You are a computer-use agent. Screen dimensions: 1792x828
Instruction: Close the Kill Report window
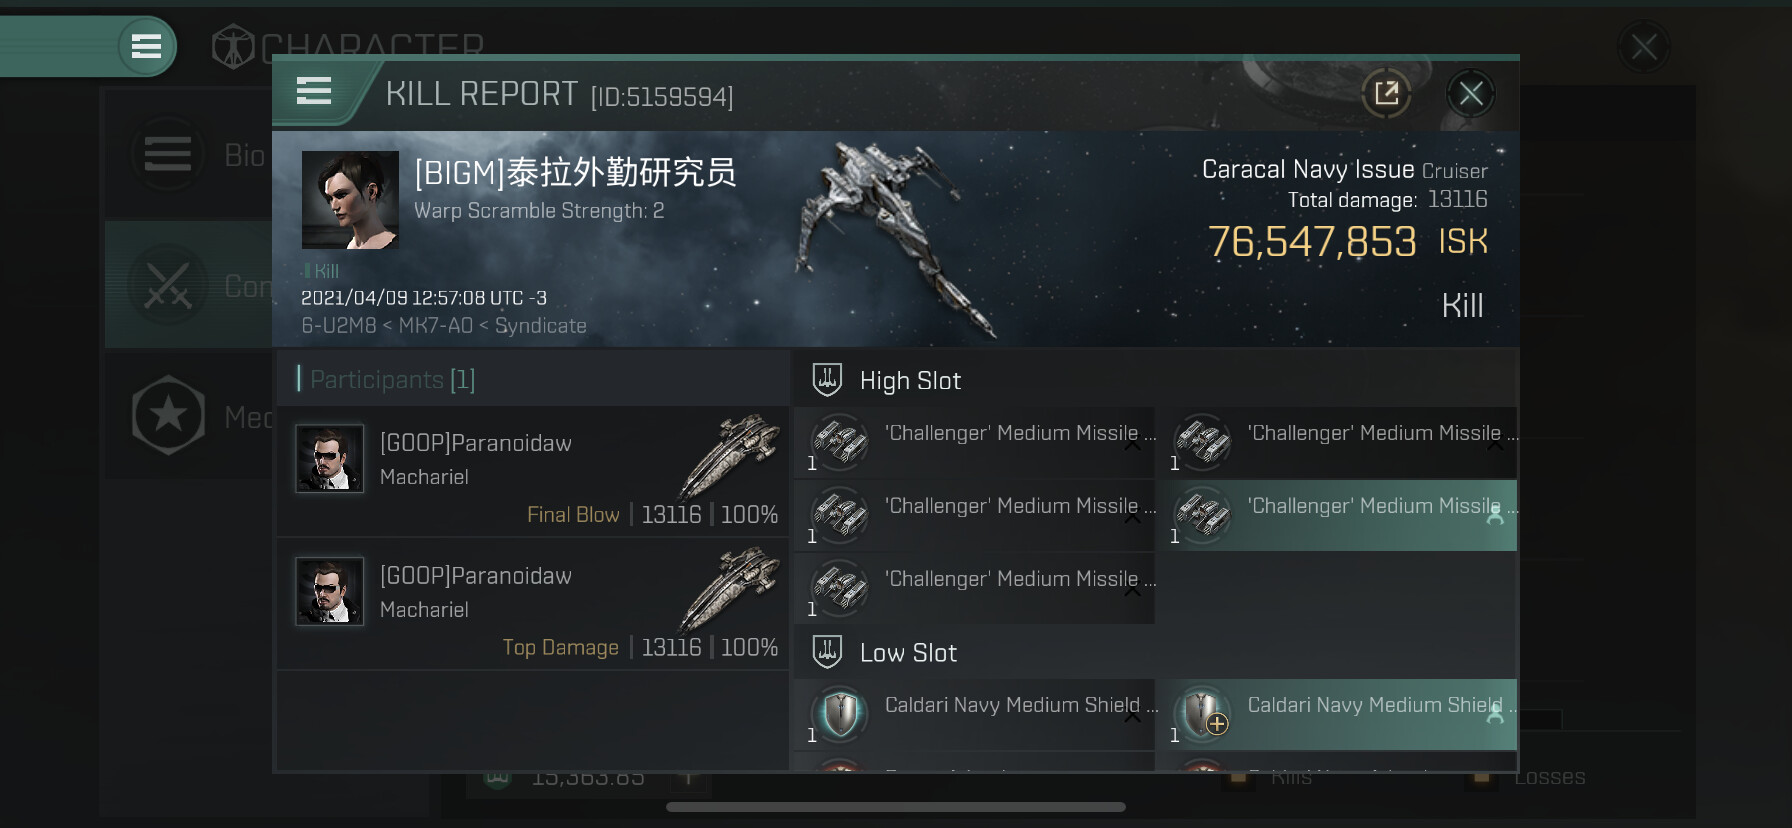tap(1470, 94)
